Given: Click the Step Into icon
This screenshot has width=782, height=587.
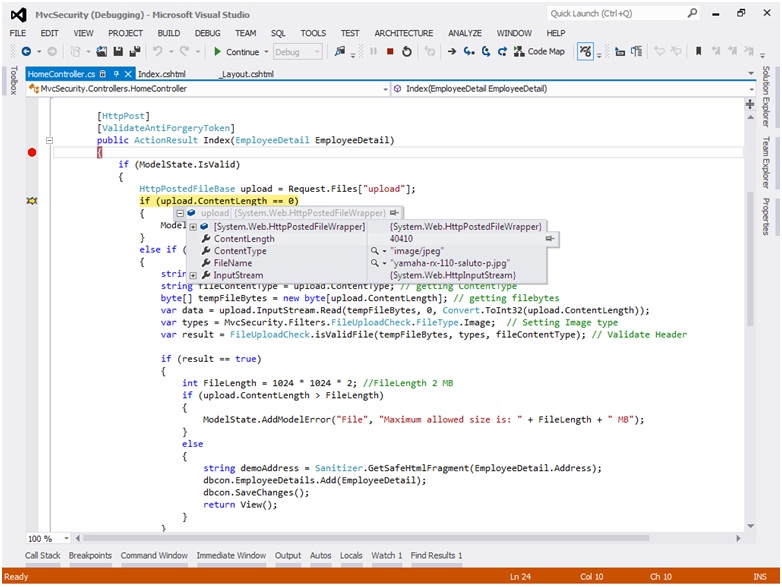Looking at the screenshot, I should [x=469, y=51].
